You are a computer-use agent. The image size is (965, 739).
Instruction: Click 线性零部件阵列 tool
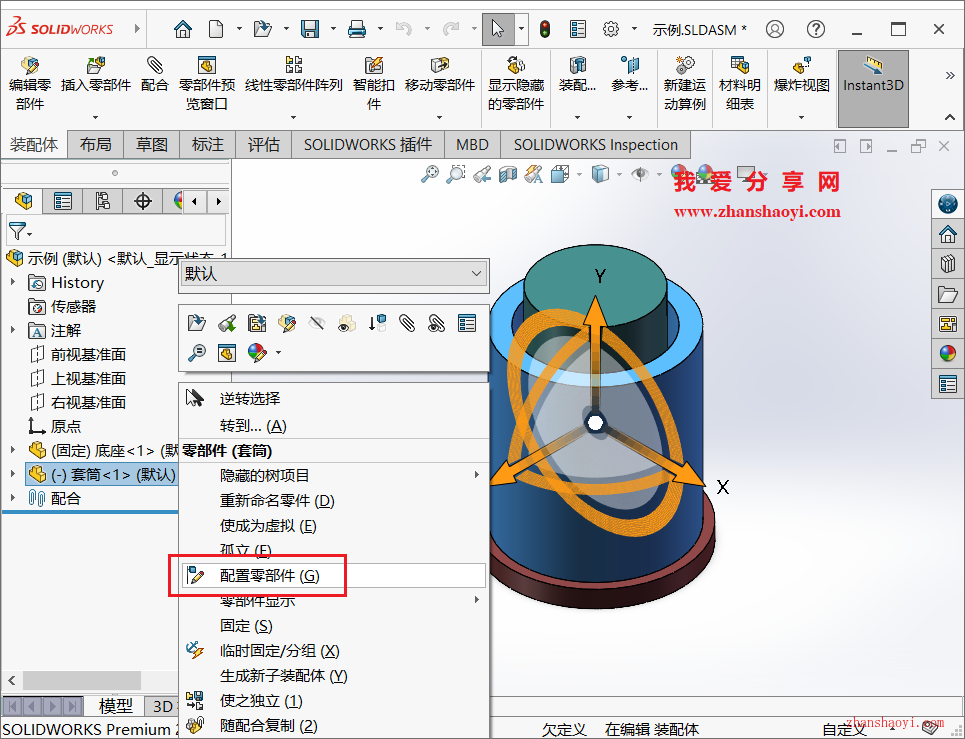[294, 75]
